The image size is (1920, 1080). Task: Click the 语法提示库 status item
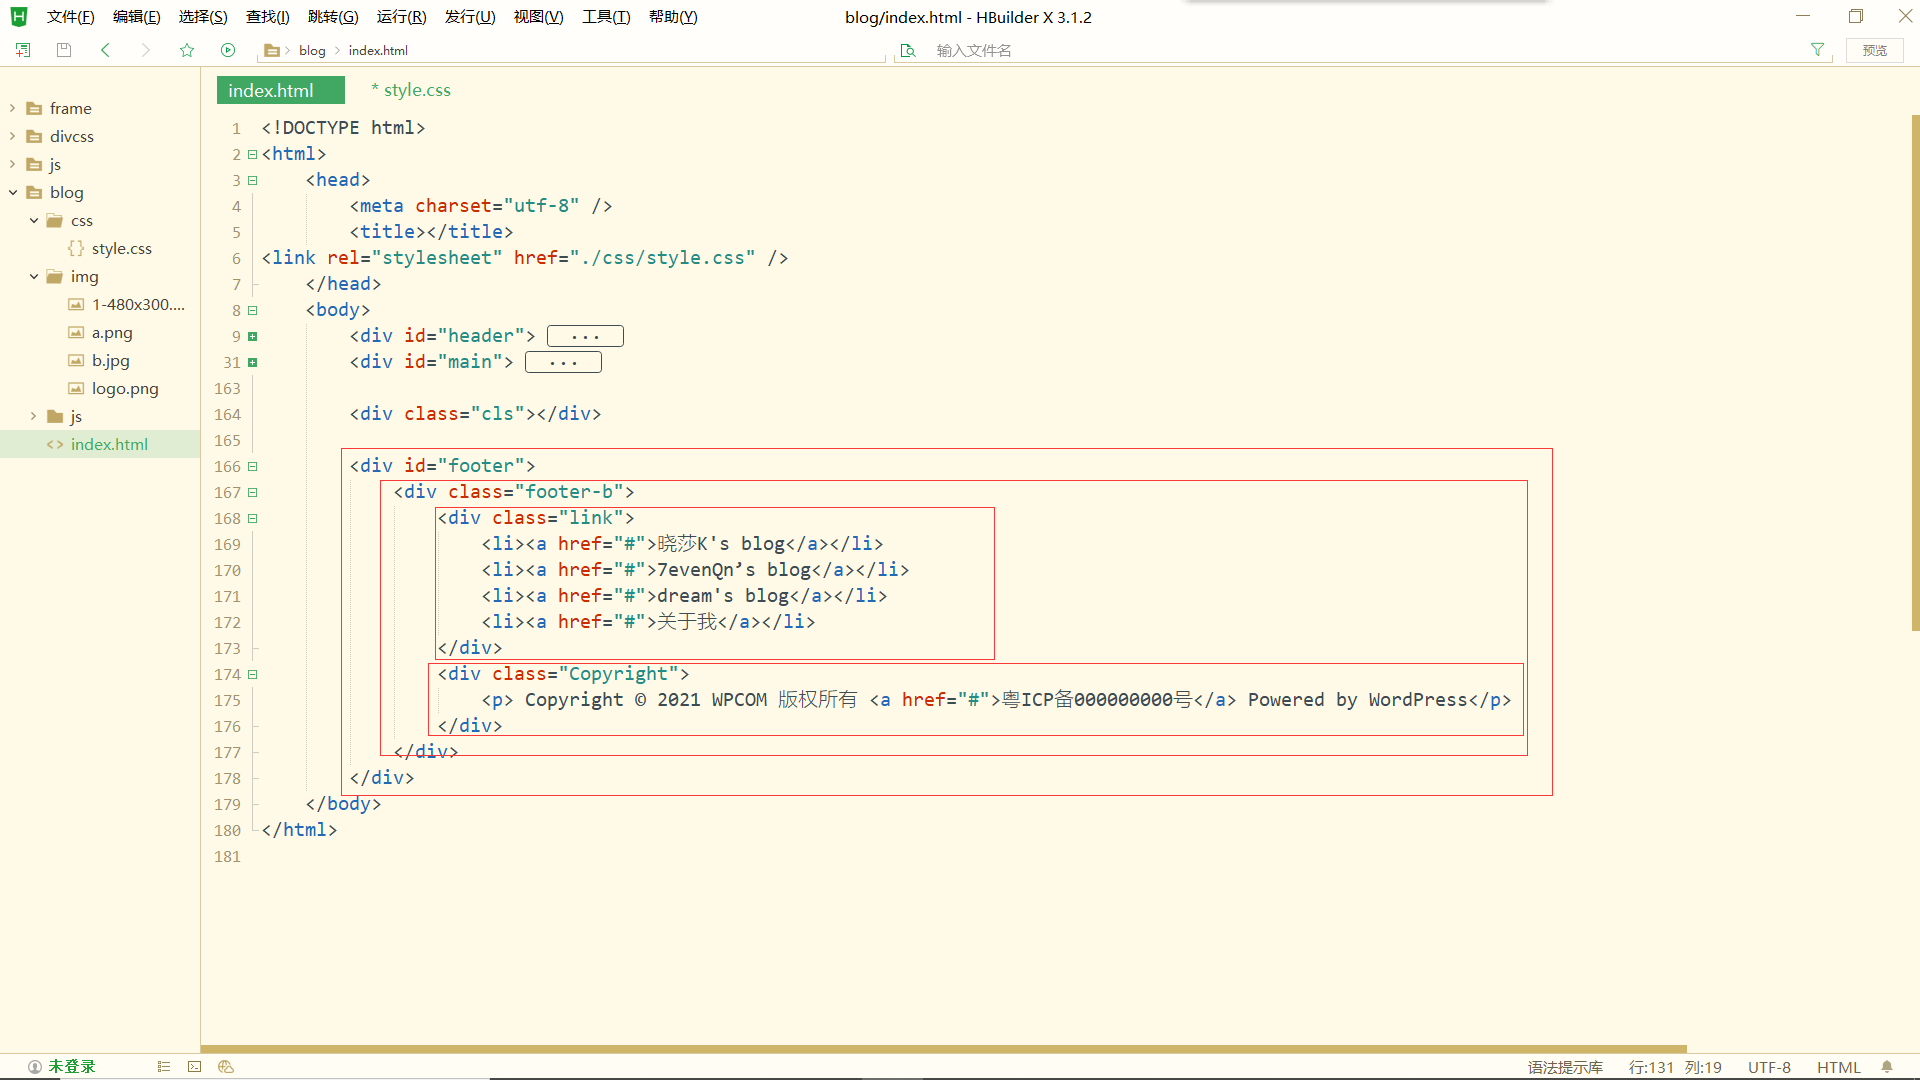(x=1565, y=1067)
